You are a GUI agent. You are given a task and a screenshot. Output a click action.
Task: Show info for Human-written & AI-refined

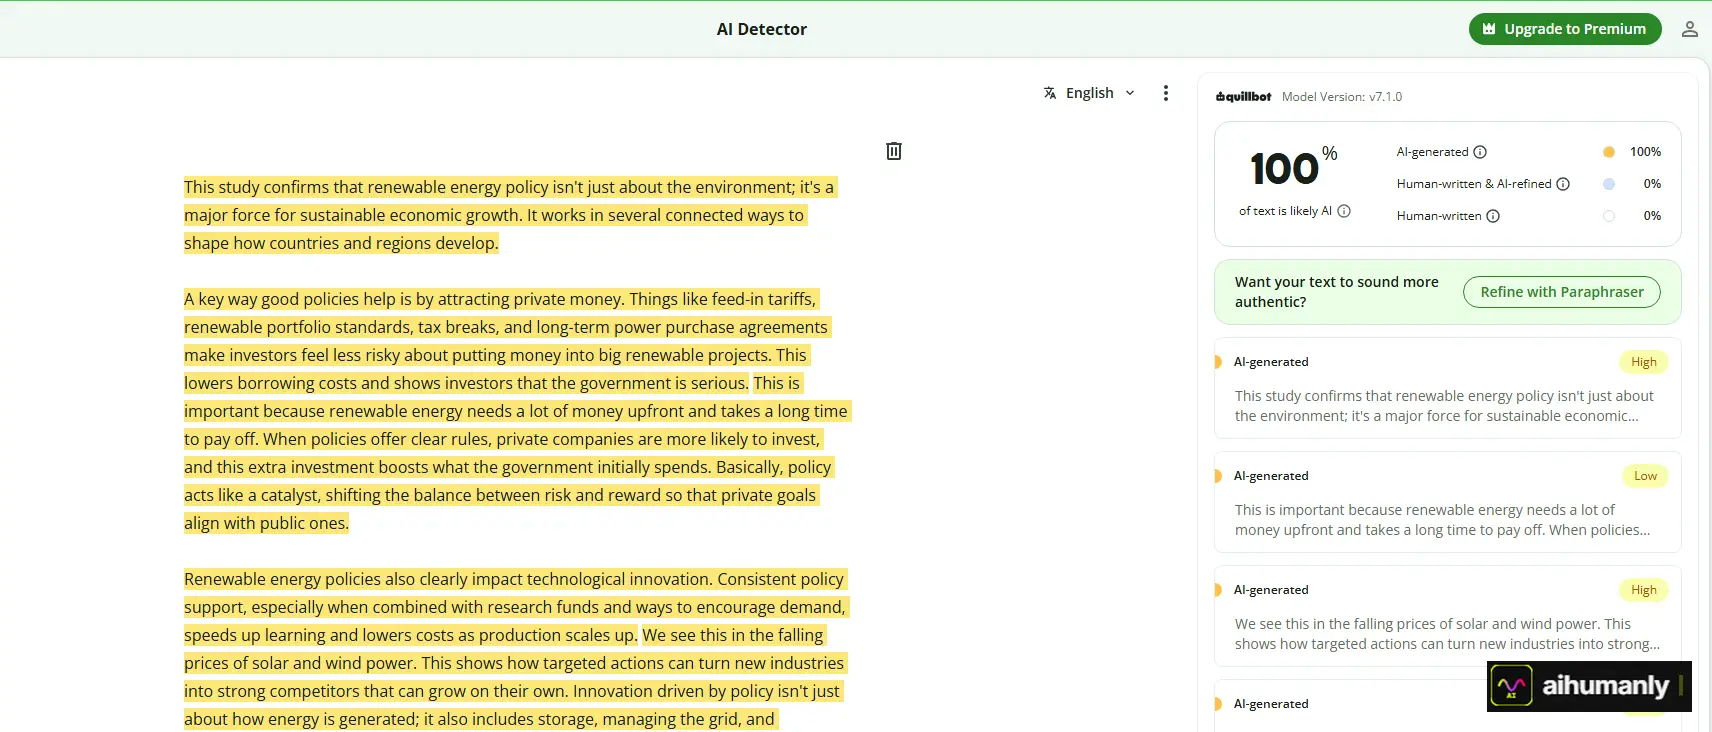tap(1563, 184)
